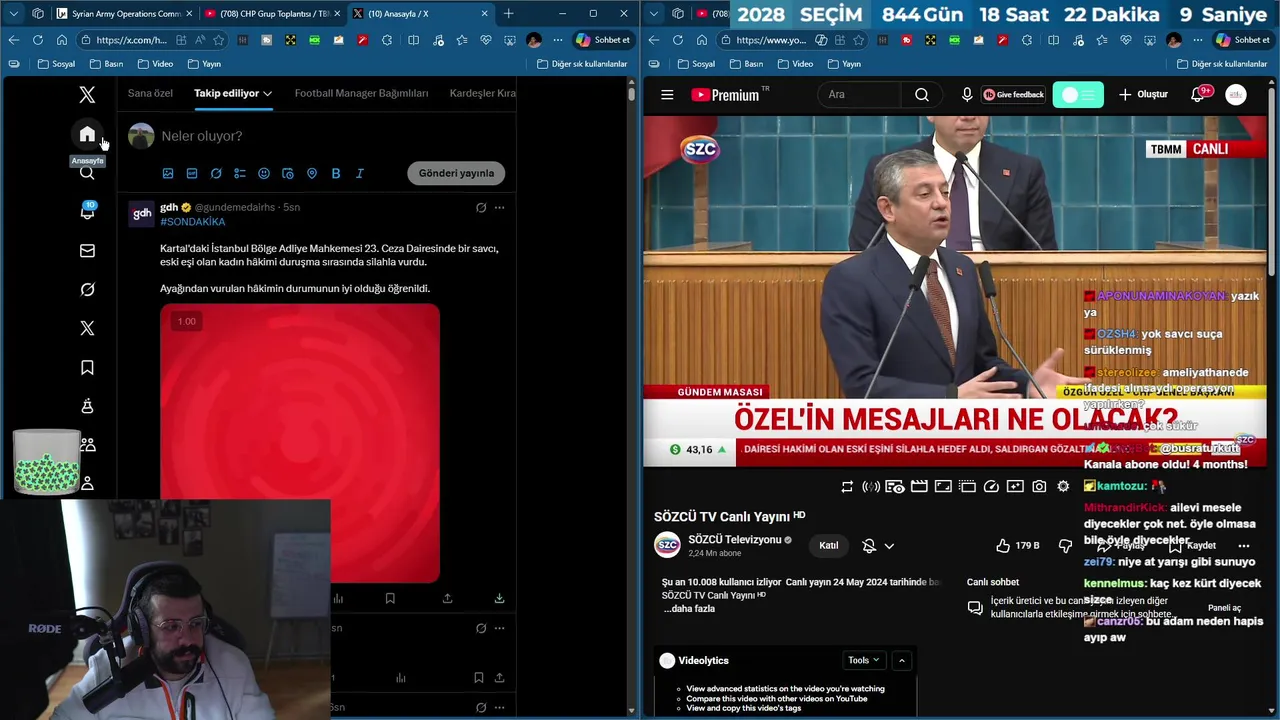Click YouTube search magnifier button
The width and height of the screenshot is (1280, 720).
[922, 95]
